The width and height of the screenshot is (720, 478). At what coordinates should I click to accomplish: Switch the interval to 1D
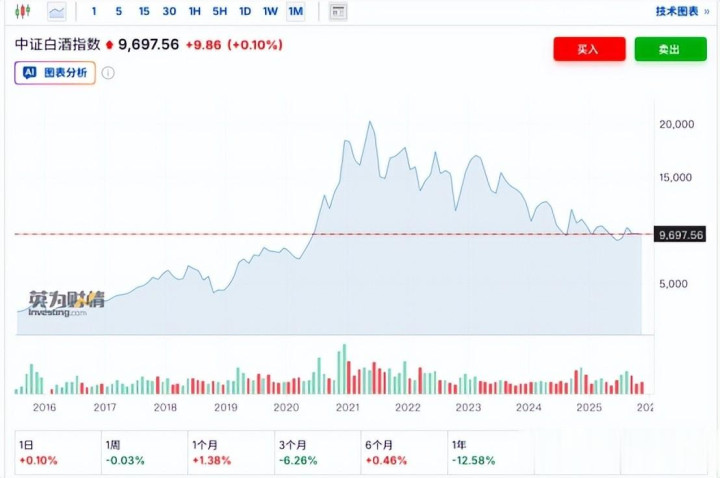[x=245, y=12]
